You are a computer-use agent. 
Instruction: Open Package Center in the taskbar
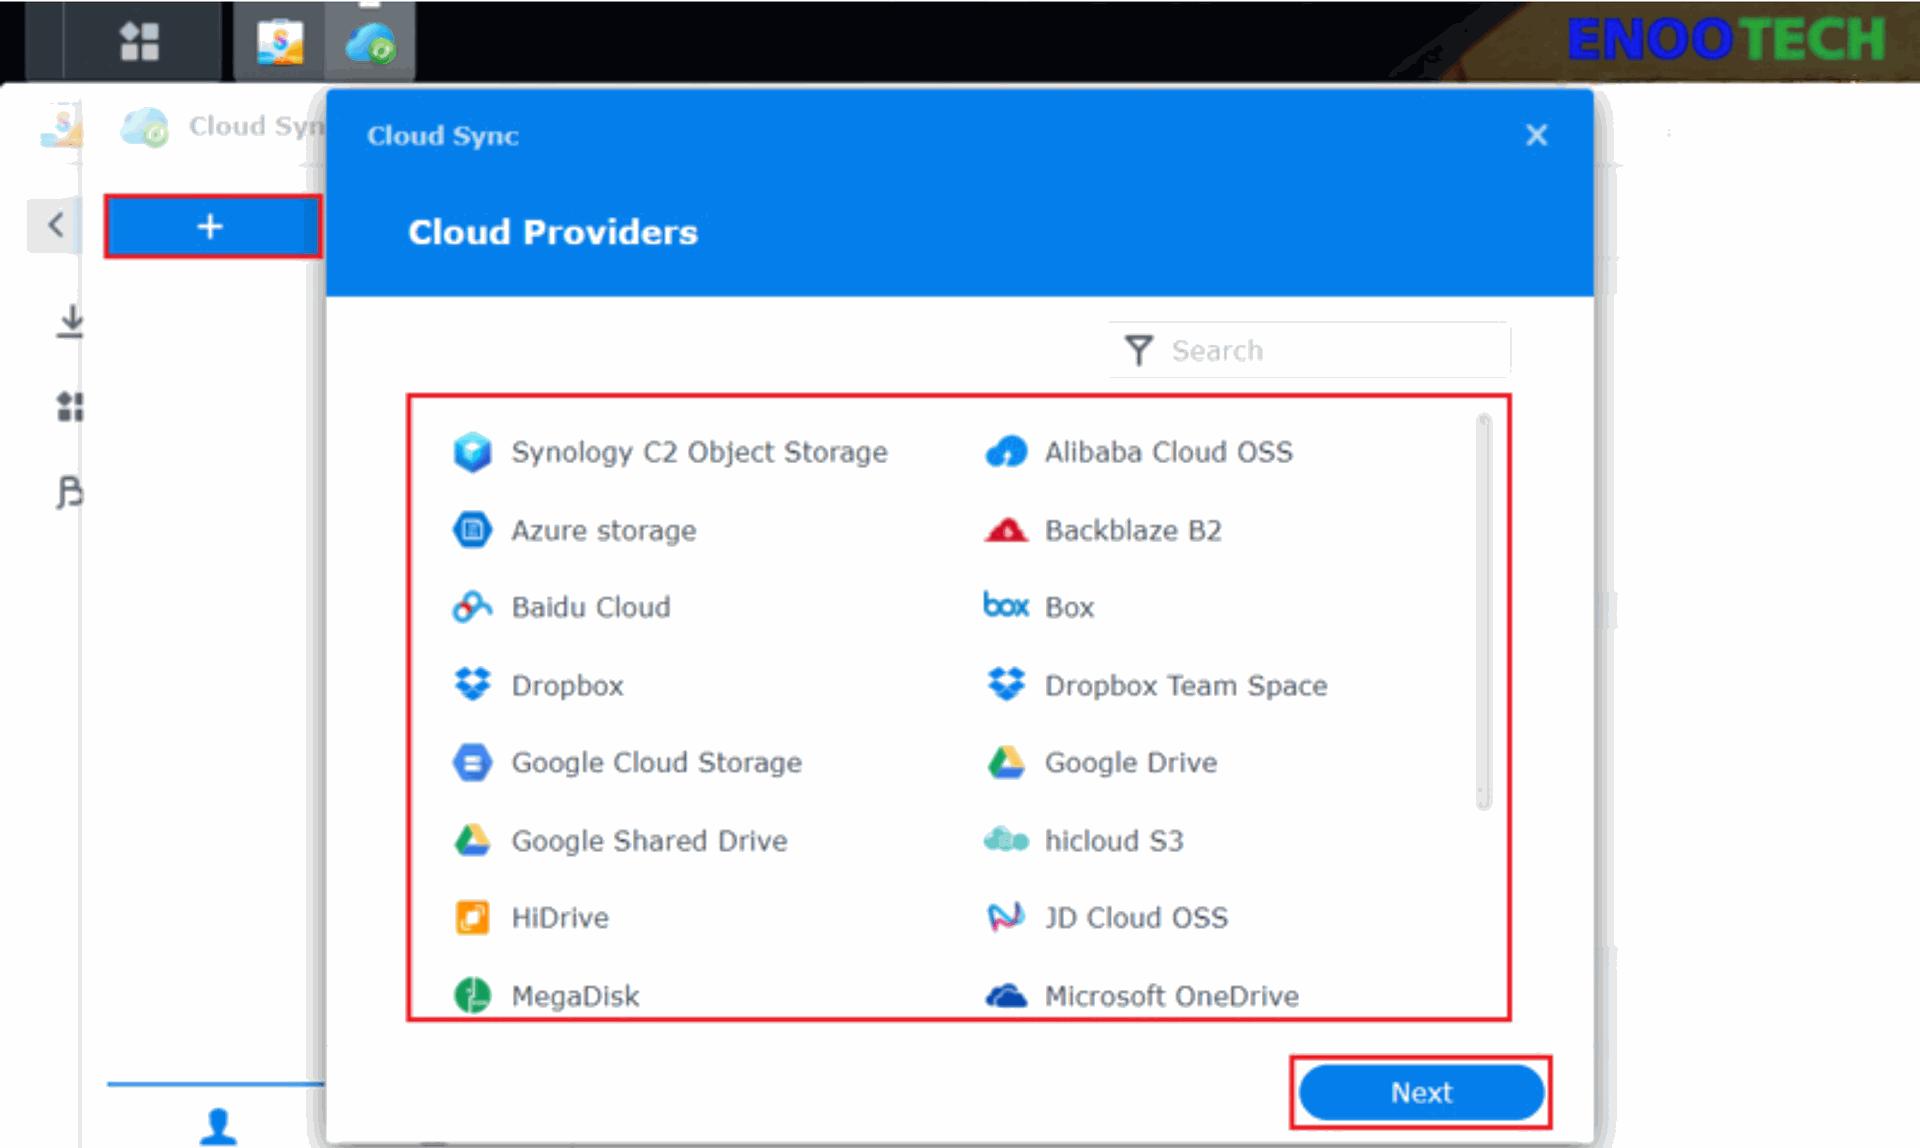click(x=280, y=42)
